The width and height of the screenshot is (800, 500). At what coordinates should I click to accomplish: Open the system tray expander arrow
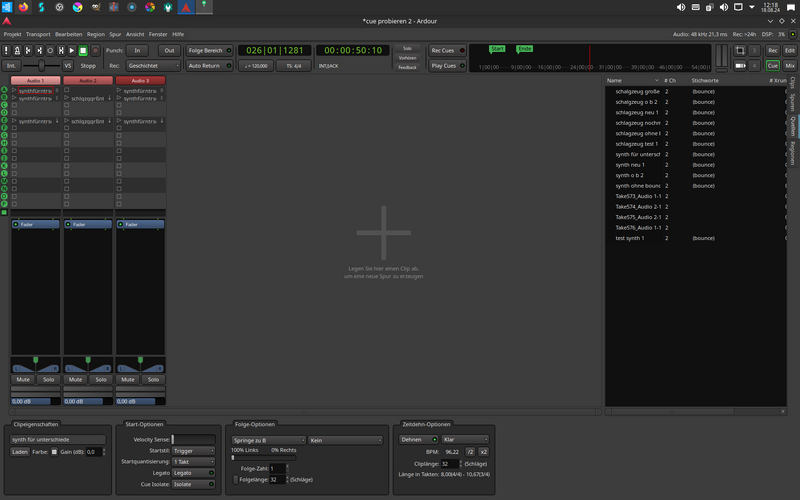(752, 7)
